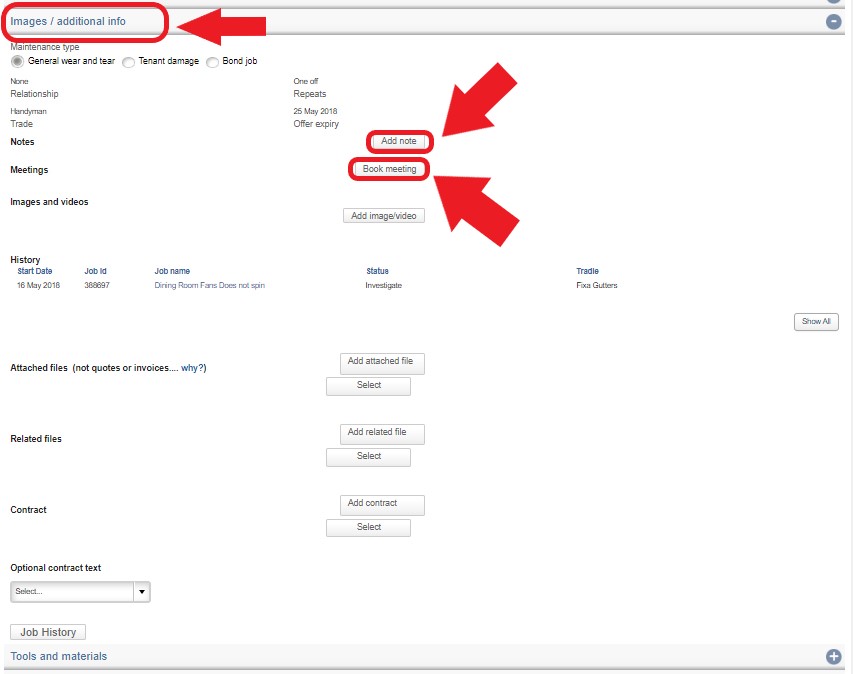Select Tenant damage maintenance type
This screenshot has height=674, width=853.
pos(128,62)
